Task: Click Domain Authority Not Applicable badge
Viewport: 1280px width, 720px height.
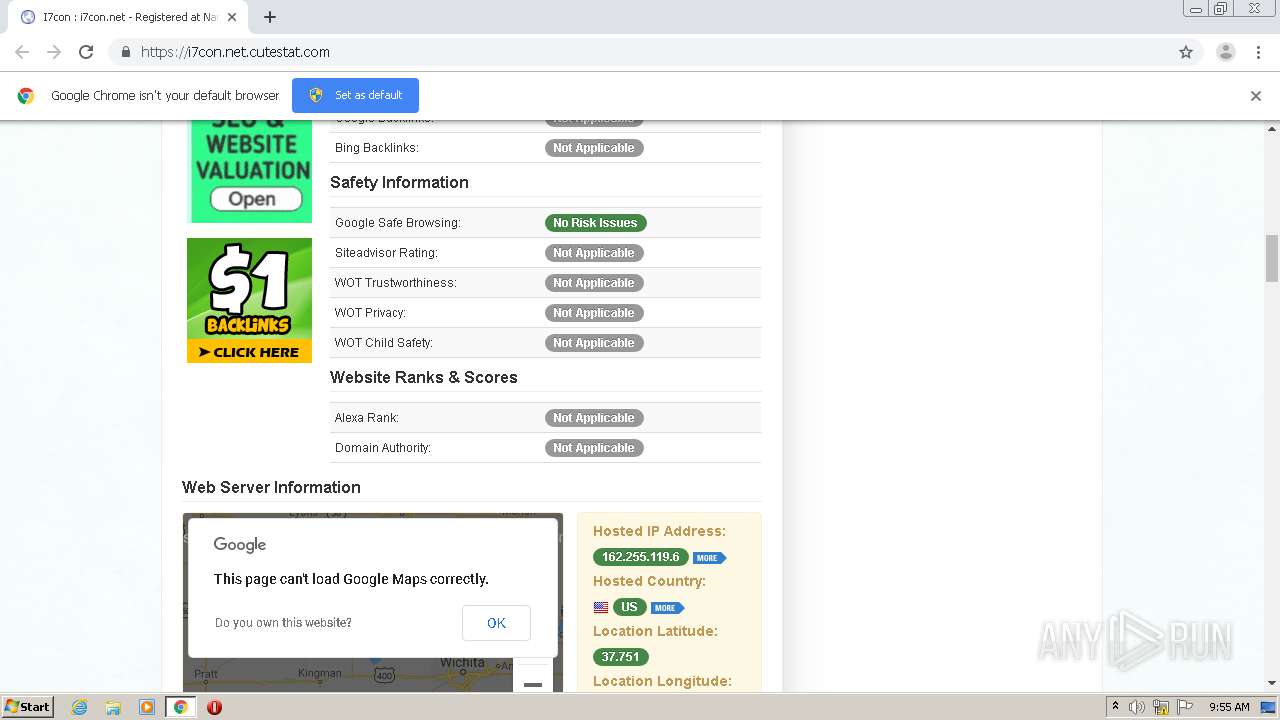Action: [594, 448]
